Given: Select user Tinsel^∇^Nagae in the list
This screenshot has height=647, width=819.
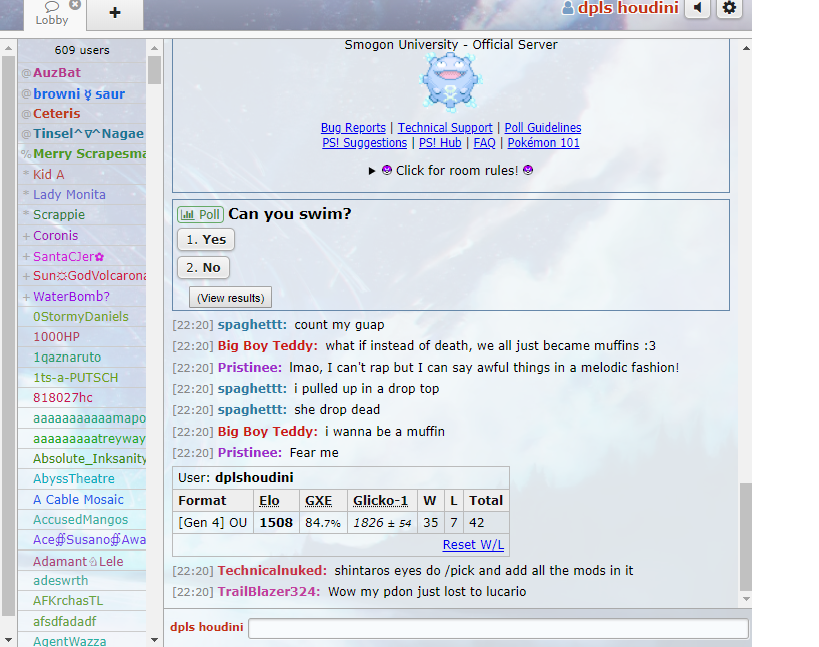Looking at the screenshot, I should [82, 134].
